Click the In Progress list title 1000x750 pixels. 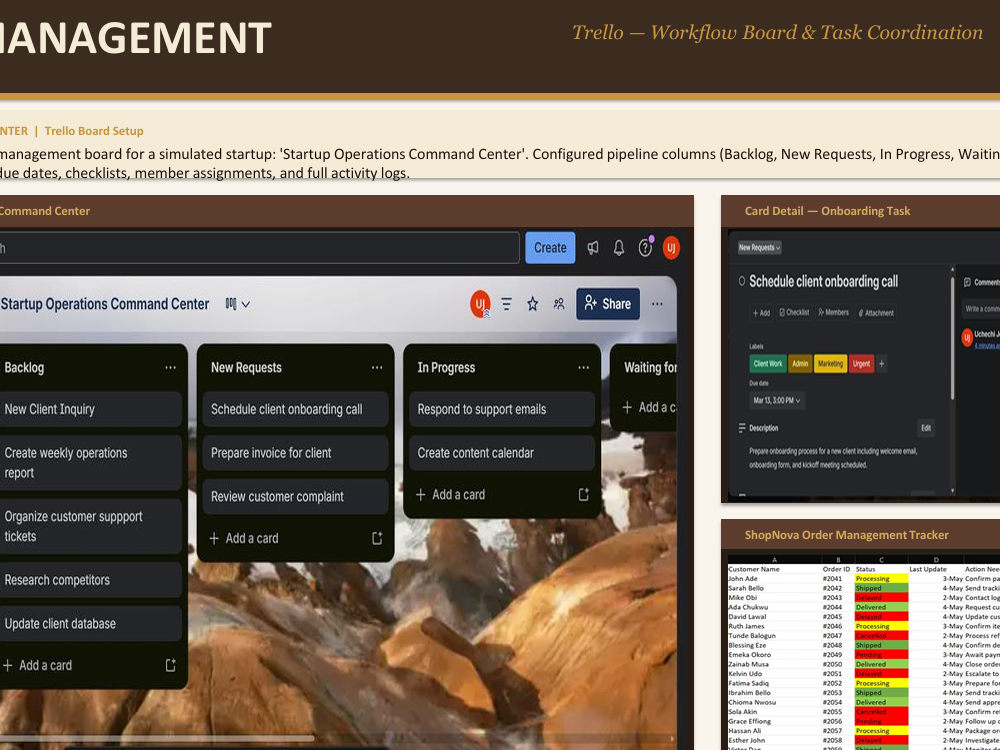(446, 367)
